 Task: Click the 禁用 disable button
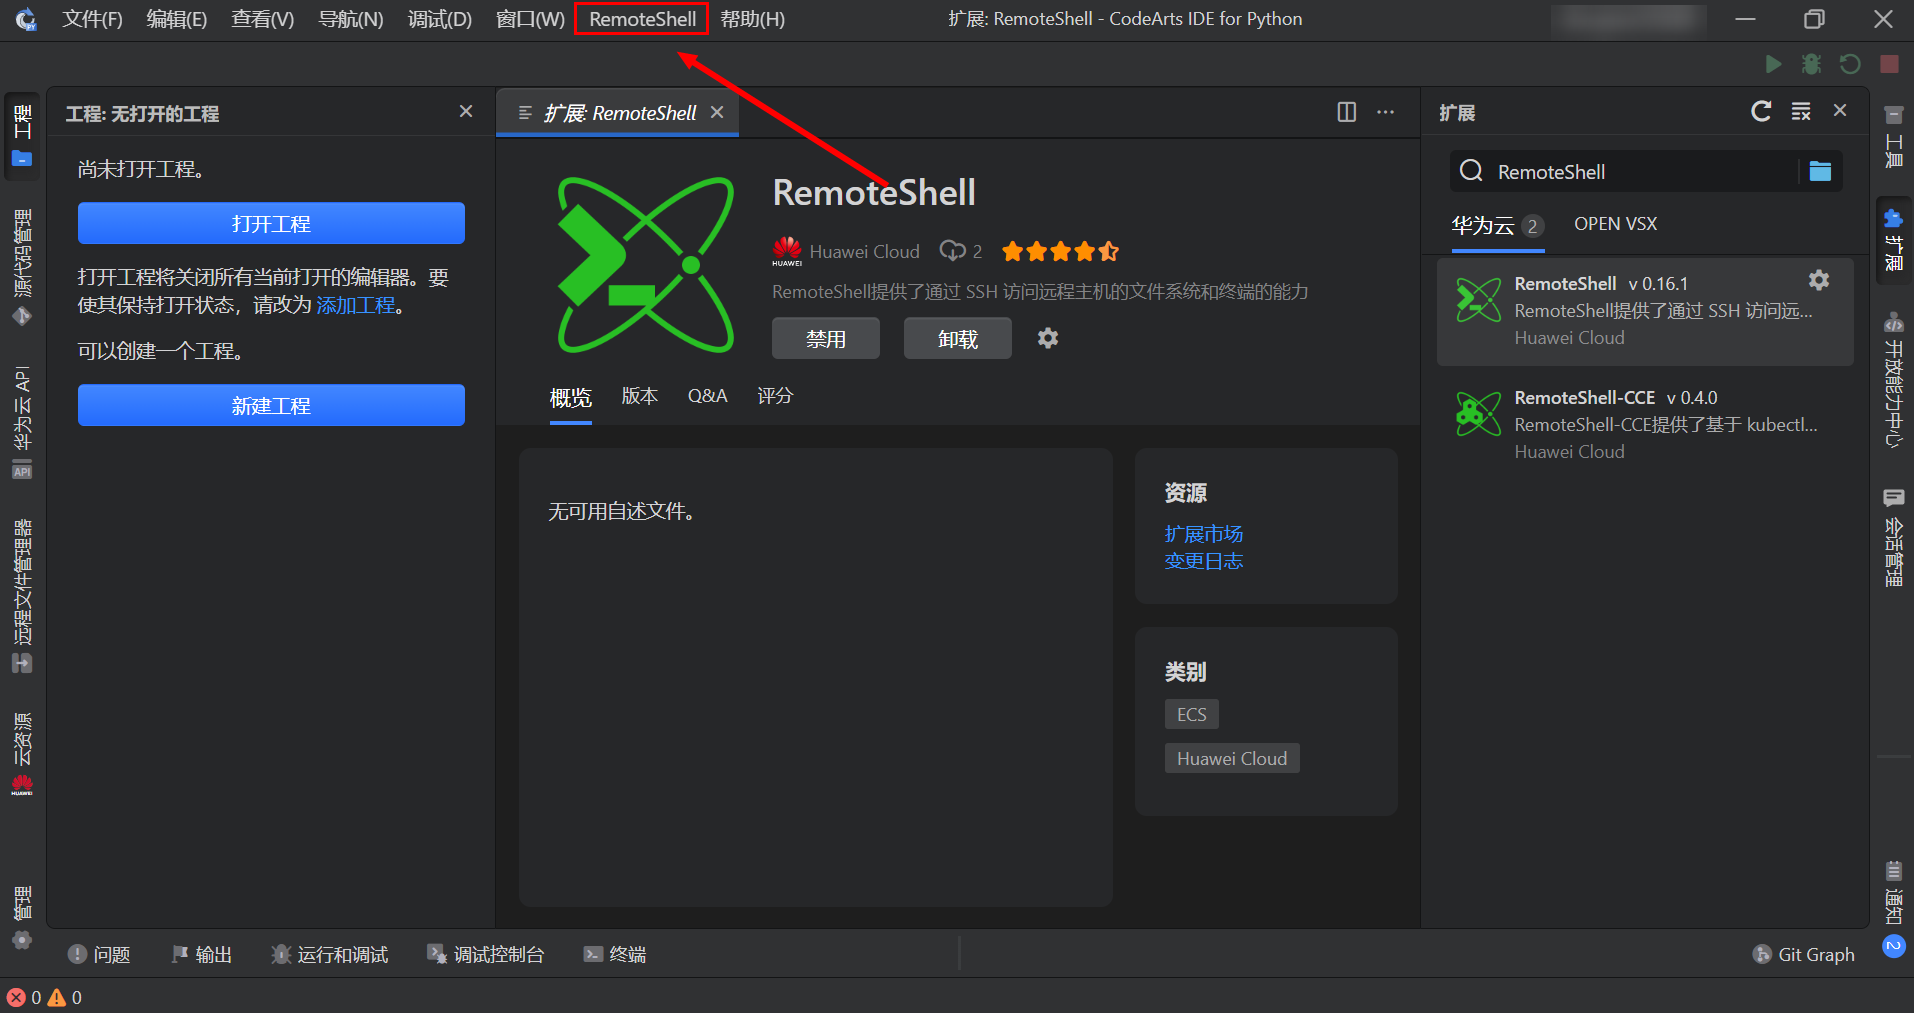point(826,338)
